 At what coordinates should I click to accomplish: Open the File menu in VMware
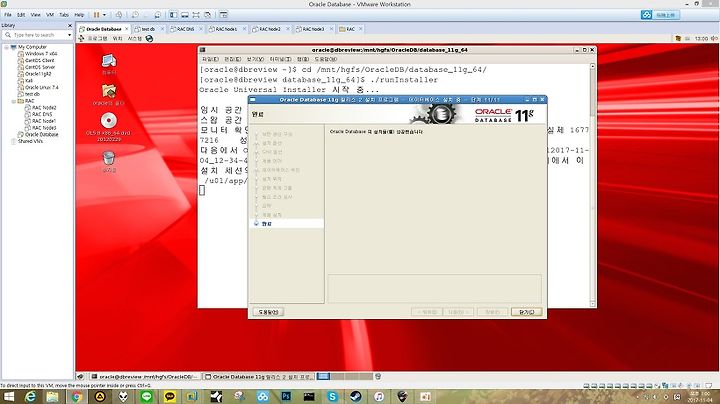pyautogui.click(x=8, y=15)
